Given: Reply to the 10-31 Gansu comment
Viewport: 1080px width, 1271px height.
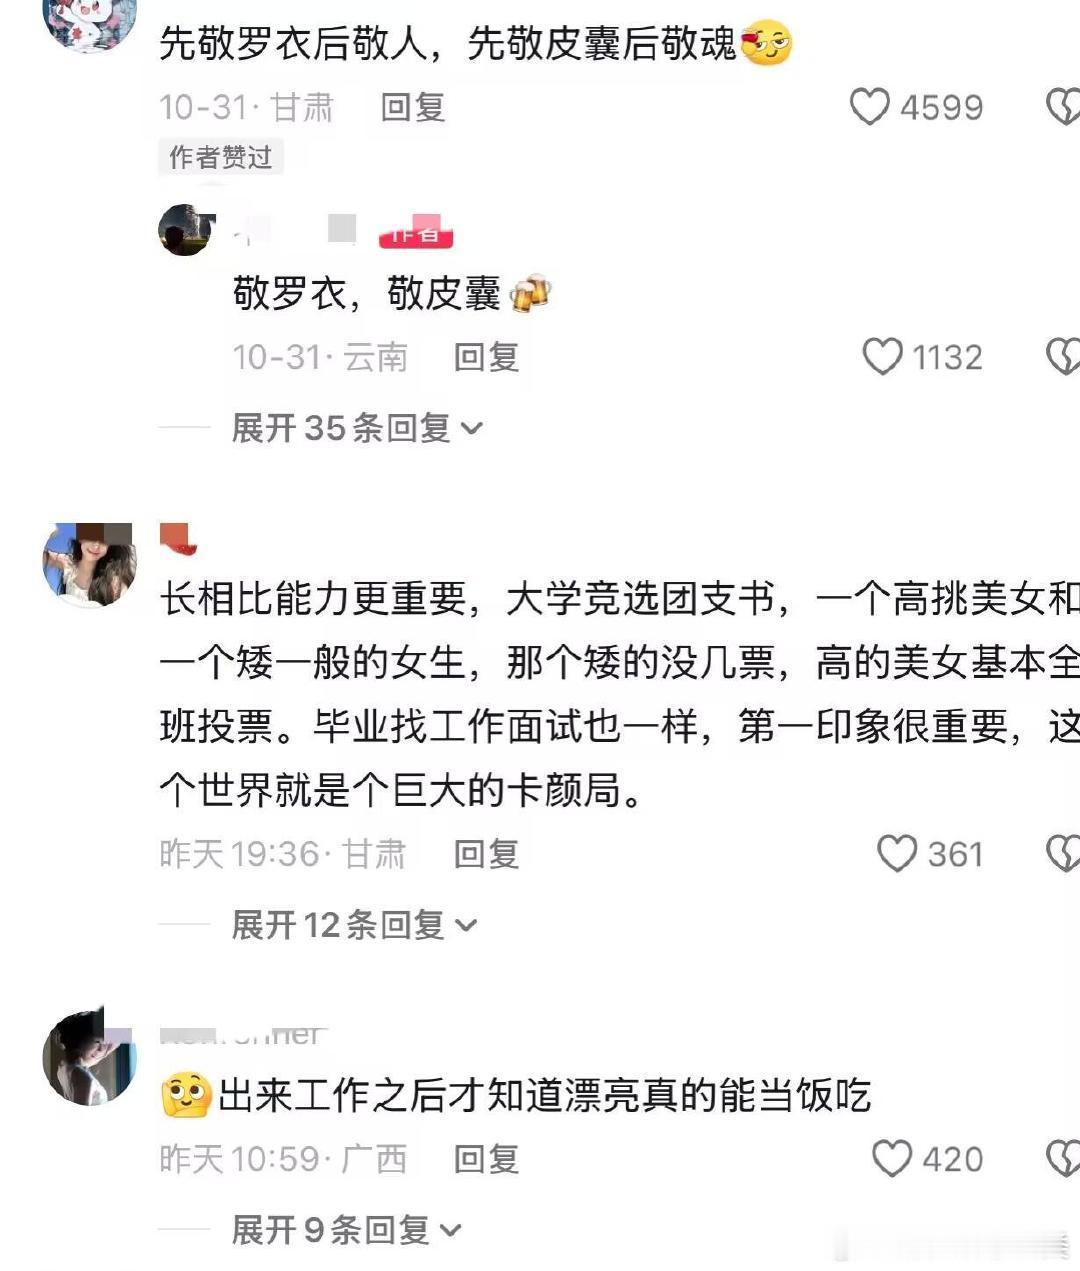Looking at the screenshot, I should 413,107.
